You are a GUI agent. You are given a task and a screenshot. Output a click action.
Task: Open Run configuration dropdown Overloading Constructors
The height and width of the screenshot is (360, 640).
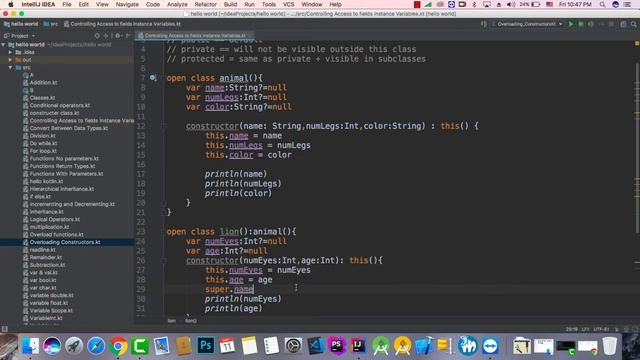tap(527, 24)
